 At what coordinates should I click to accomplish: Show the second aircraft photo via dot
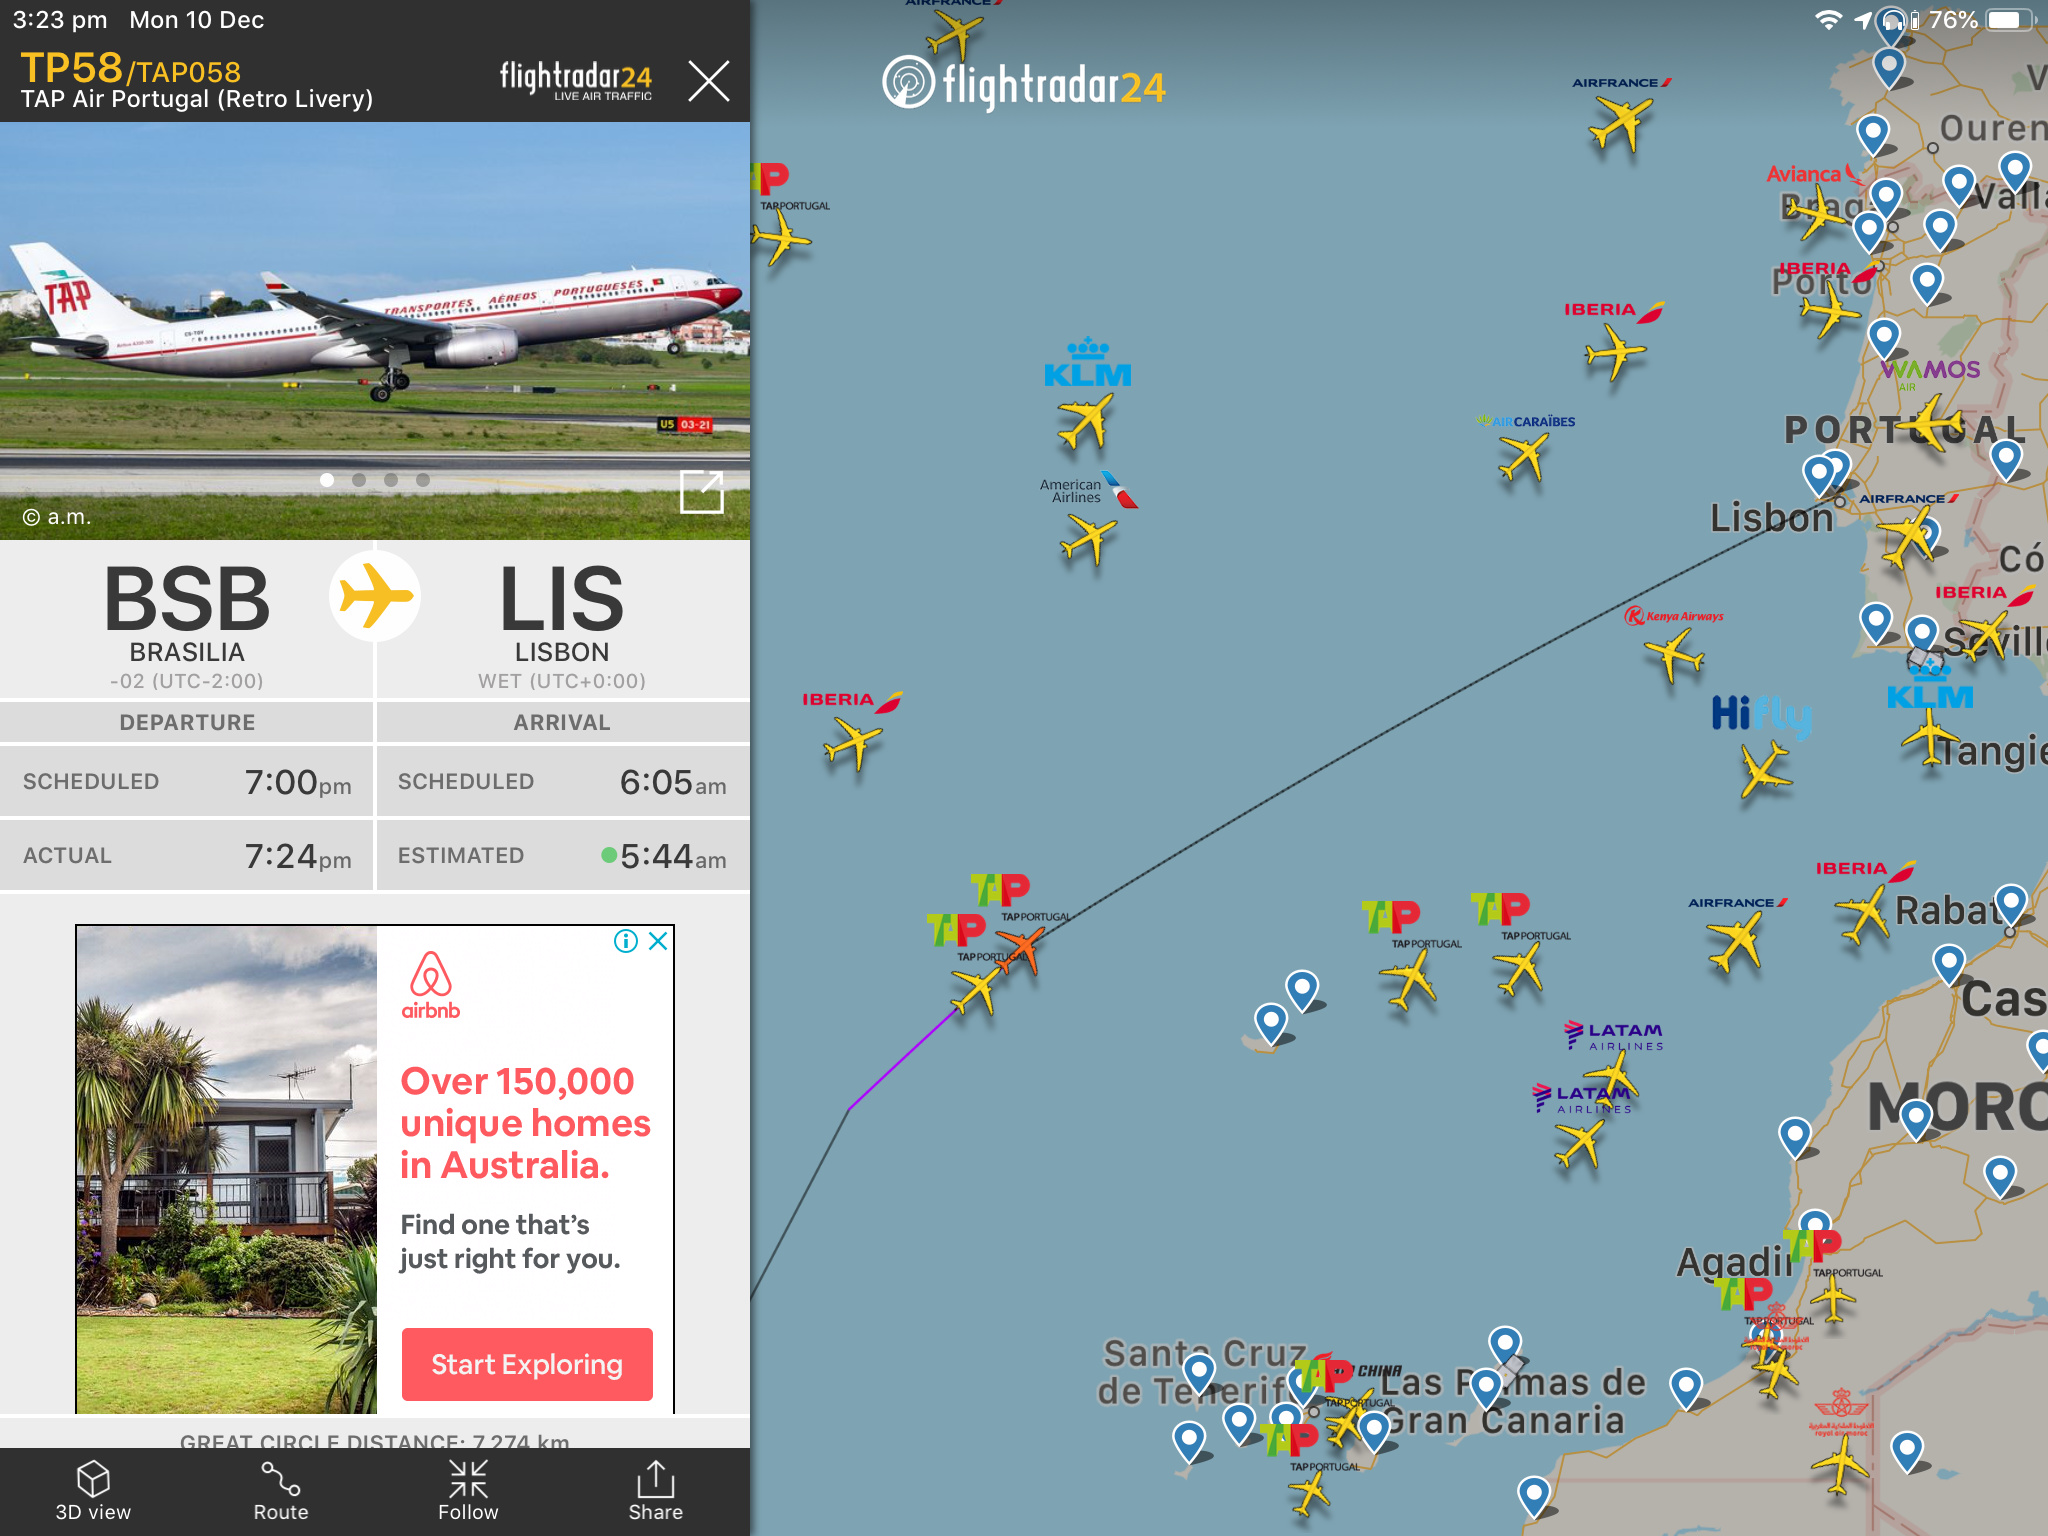359,480
